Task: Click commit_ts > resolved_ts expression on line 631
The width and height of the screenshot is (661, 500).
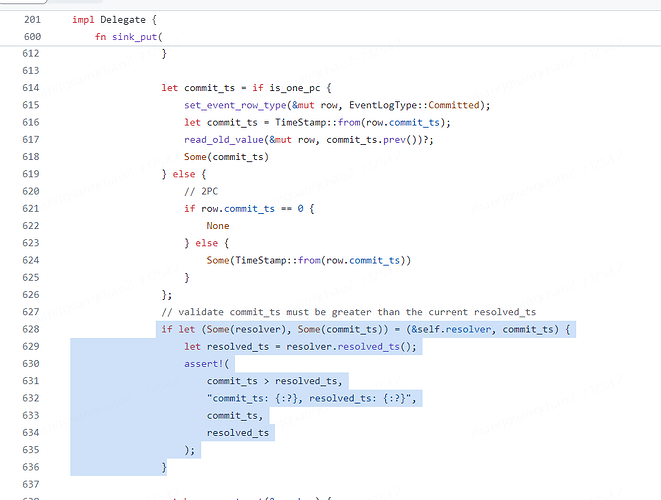Action: click(272, 381)
